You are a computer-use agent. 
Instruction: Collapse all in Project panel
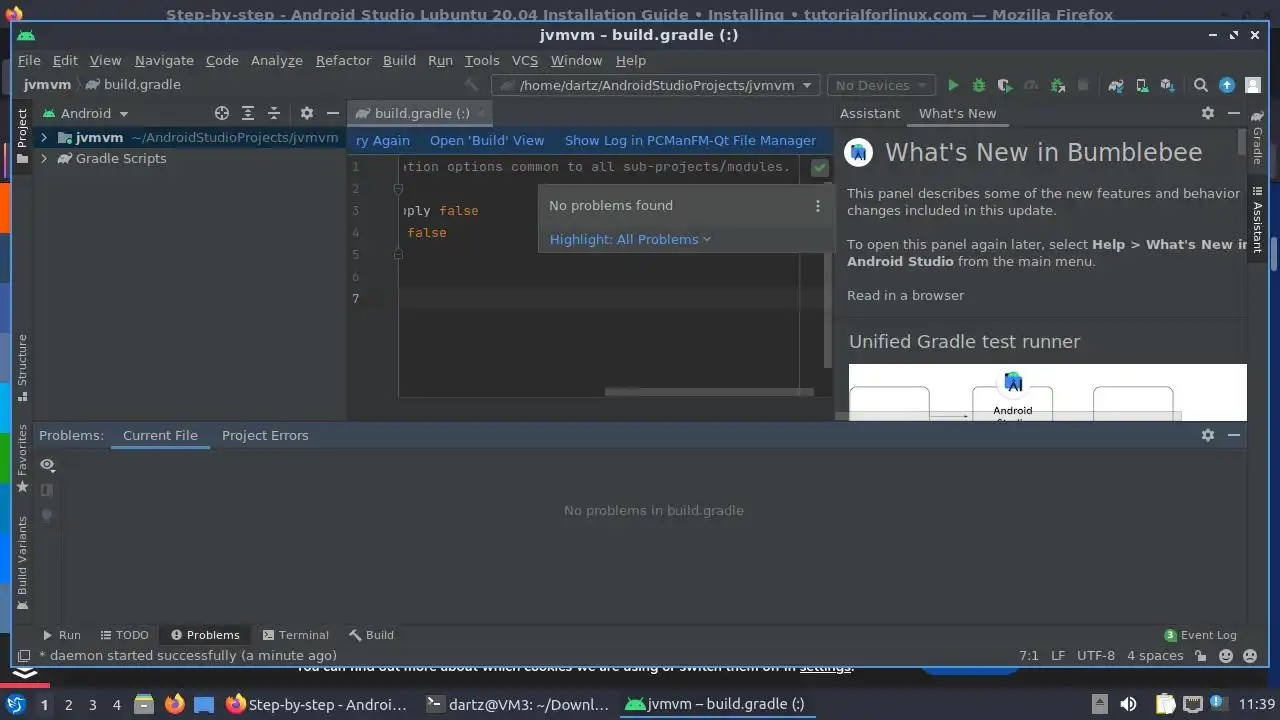(x=274, y=113)
